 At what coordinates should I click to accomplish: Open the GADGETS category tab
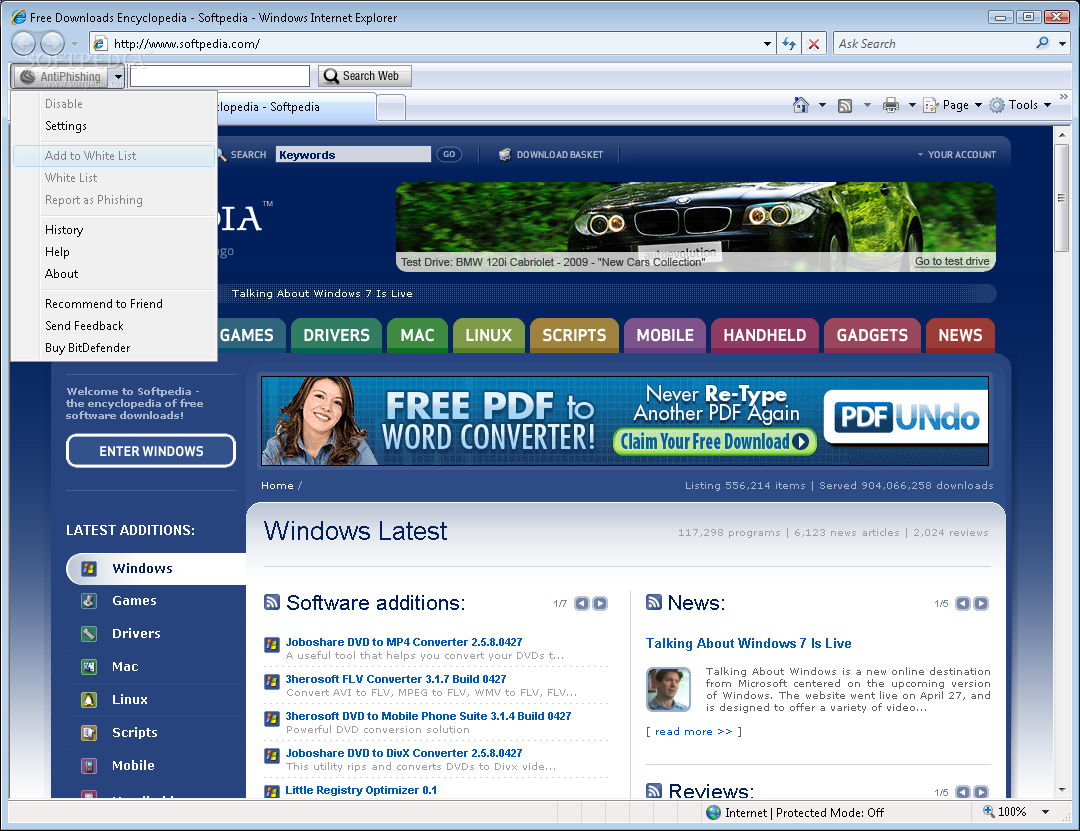click(872, 336)
